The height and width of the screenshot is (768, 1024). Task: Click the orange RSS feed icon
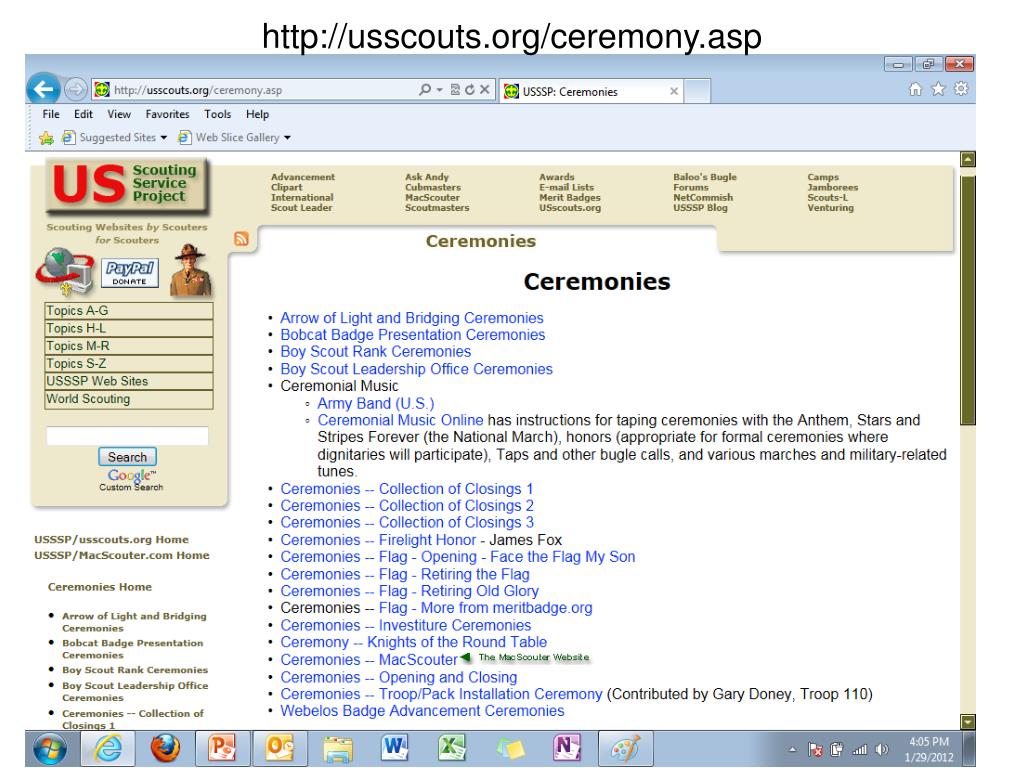(x=241, y=238)
